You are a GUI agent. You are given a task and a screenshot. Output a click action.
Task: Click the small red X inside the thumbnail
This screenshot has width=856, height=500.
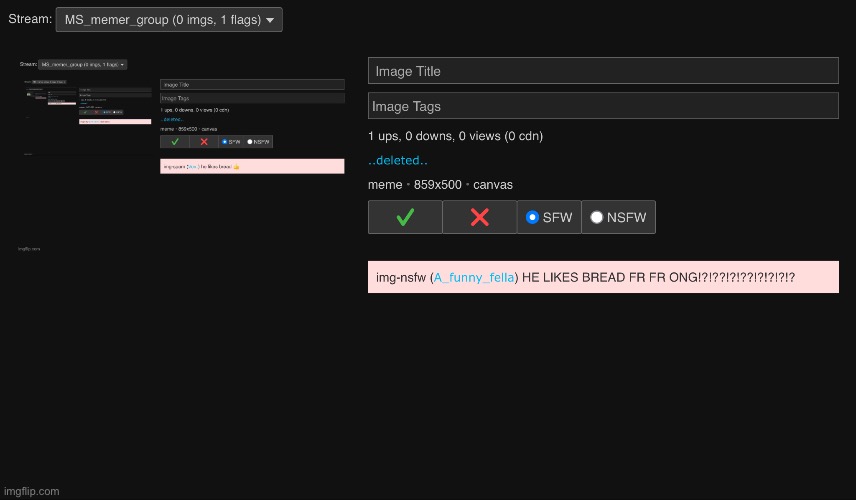204,141
